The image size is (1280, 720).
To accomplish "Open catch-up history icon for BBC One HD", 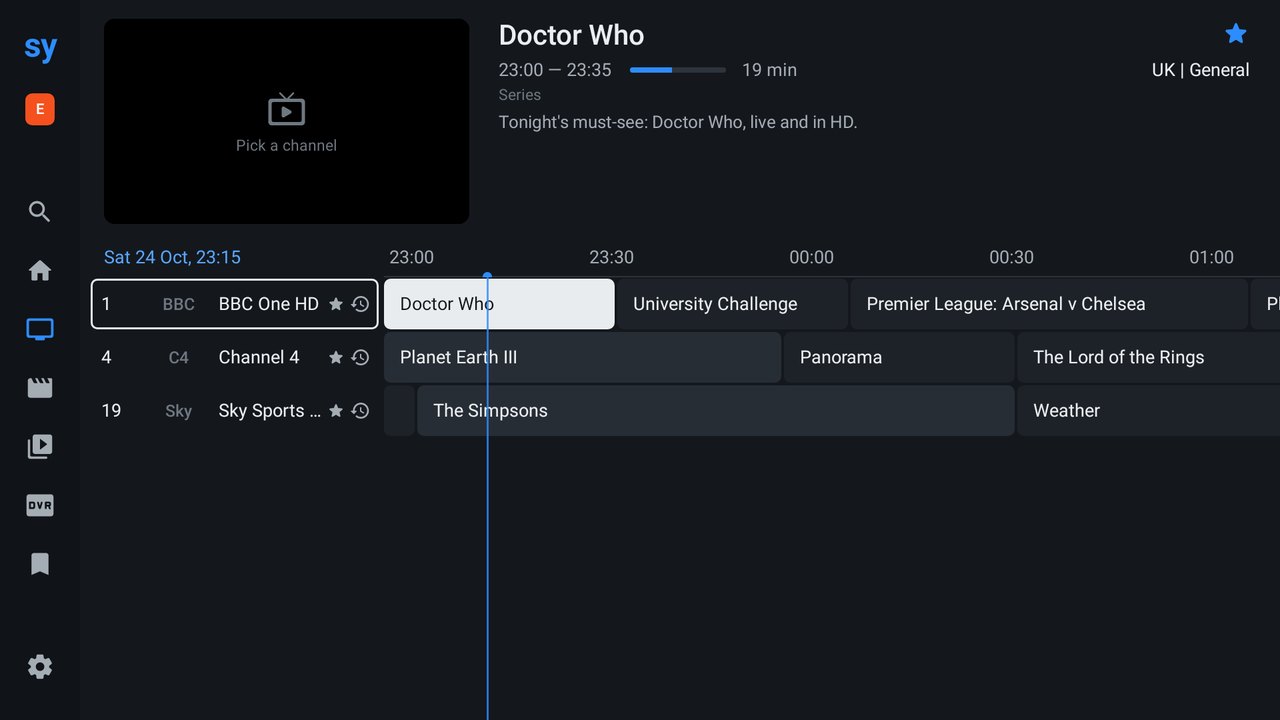I will click(361, 304).
